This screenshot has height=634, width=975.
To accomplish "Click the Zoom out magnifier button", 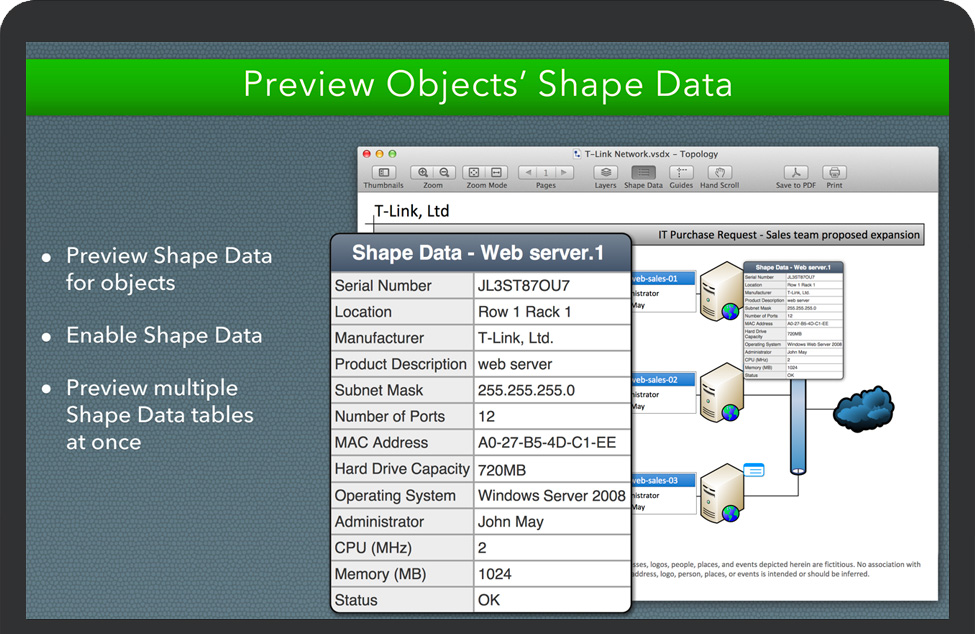I will pos(444,173).
